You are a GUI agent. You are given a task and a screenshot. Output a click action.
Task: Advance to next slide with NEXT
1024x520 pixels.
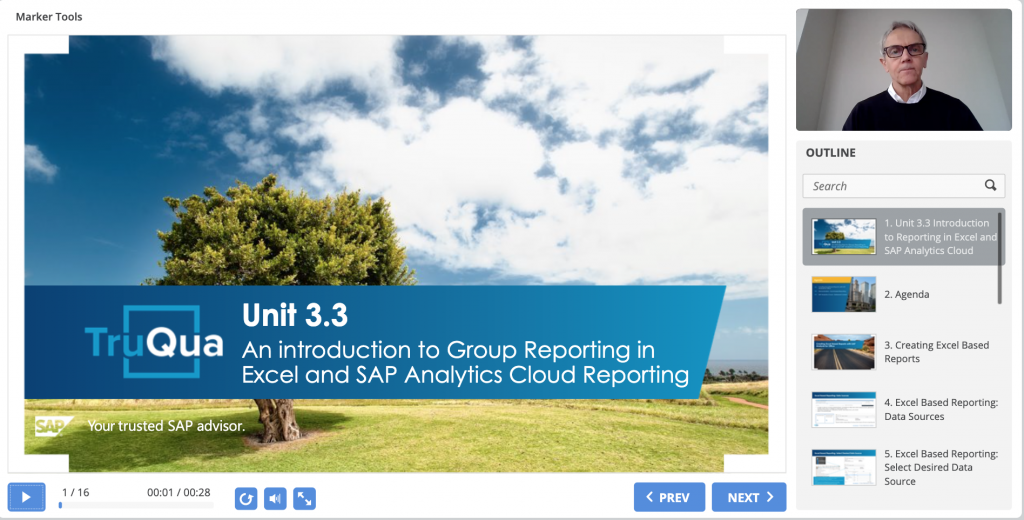click(748, 497)
